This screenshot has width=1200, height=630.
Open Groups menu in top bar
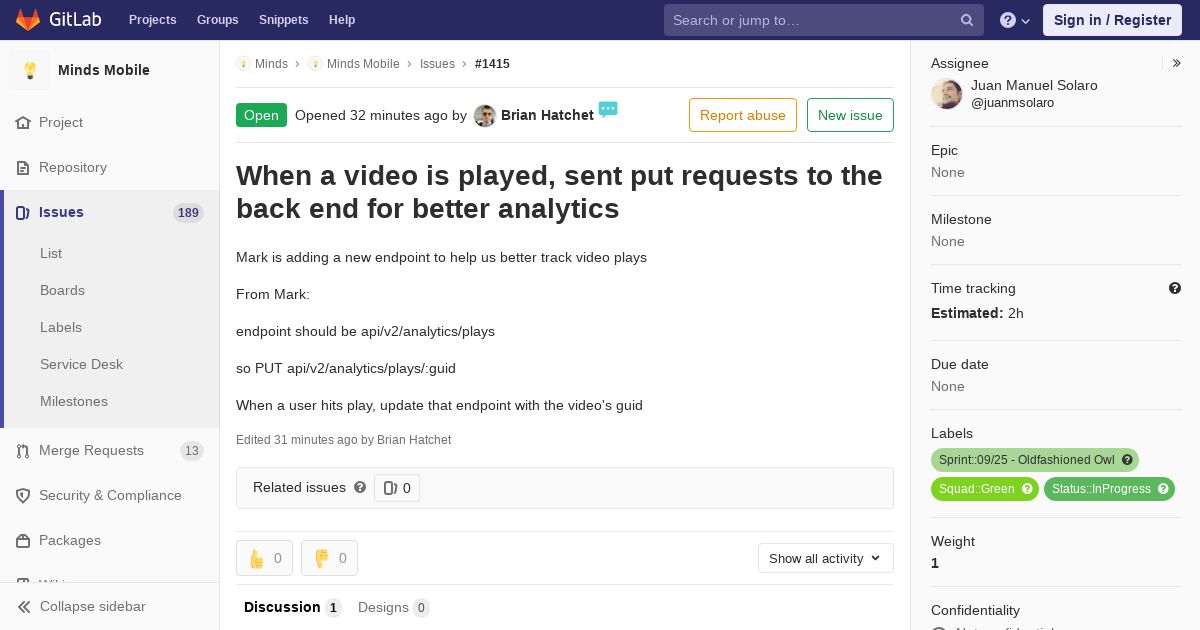[218, 20]
